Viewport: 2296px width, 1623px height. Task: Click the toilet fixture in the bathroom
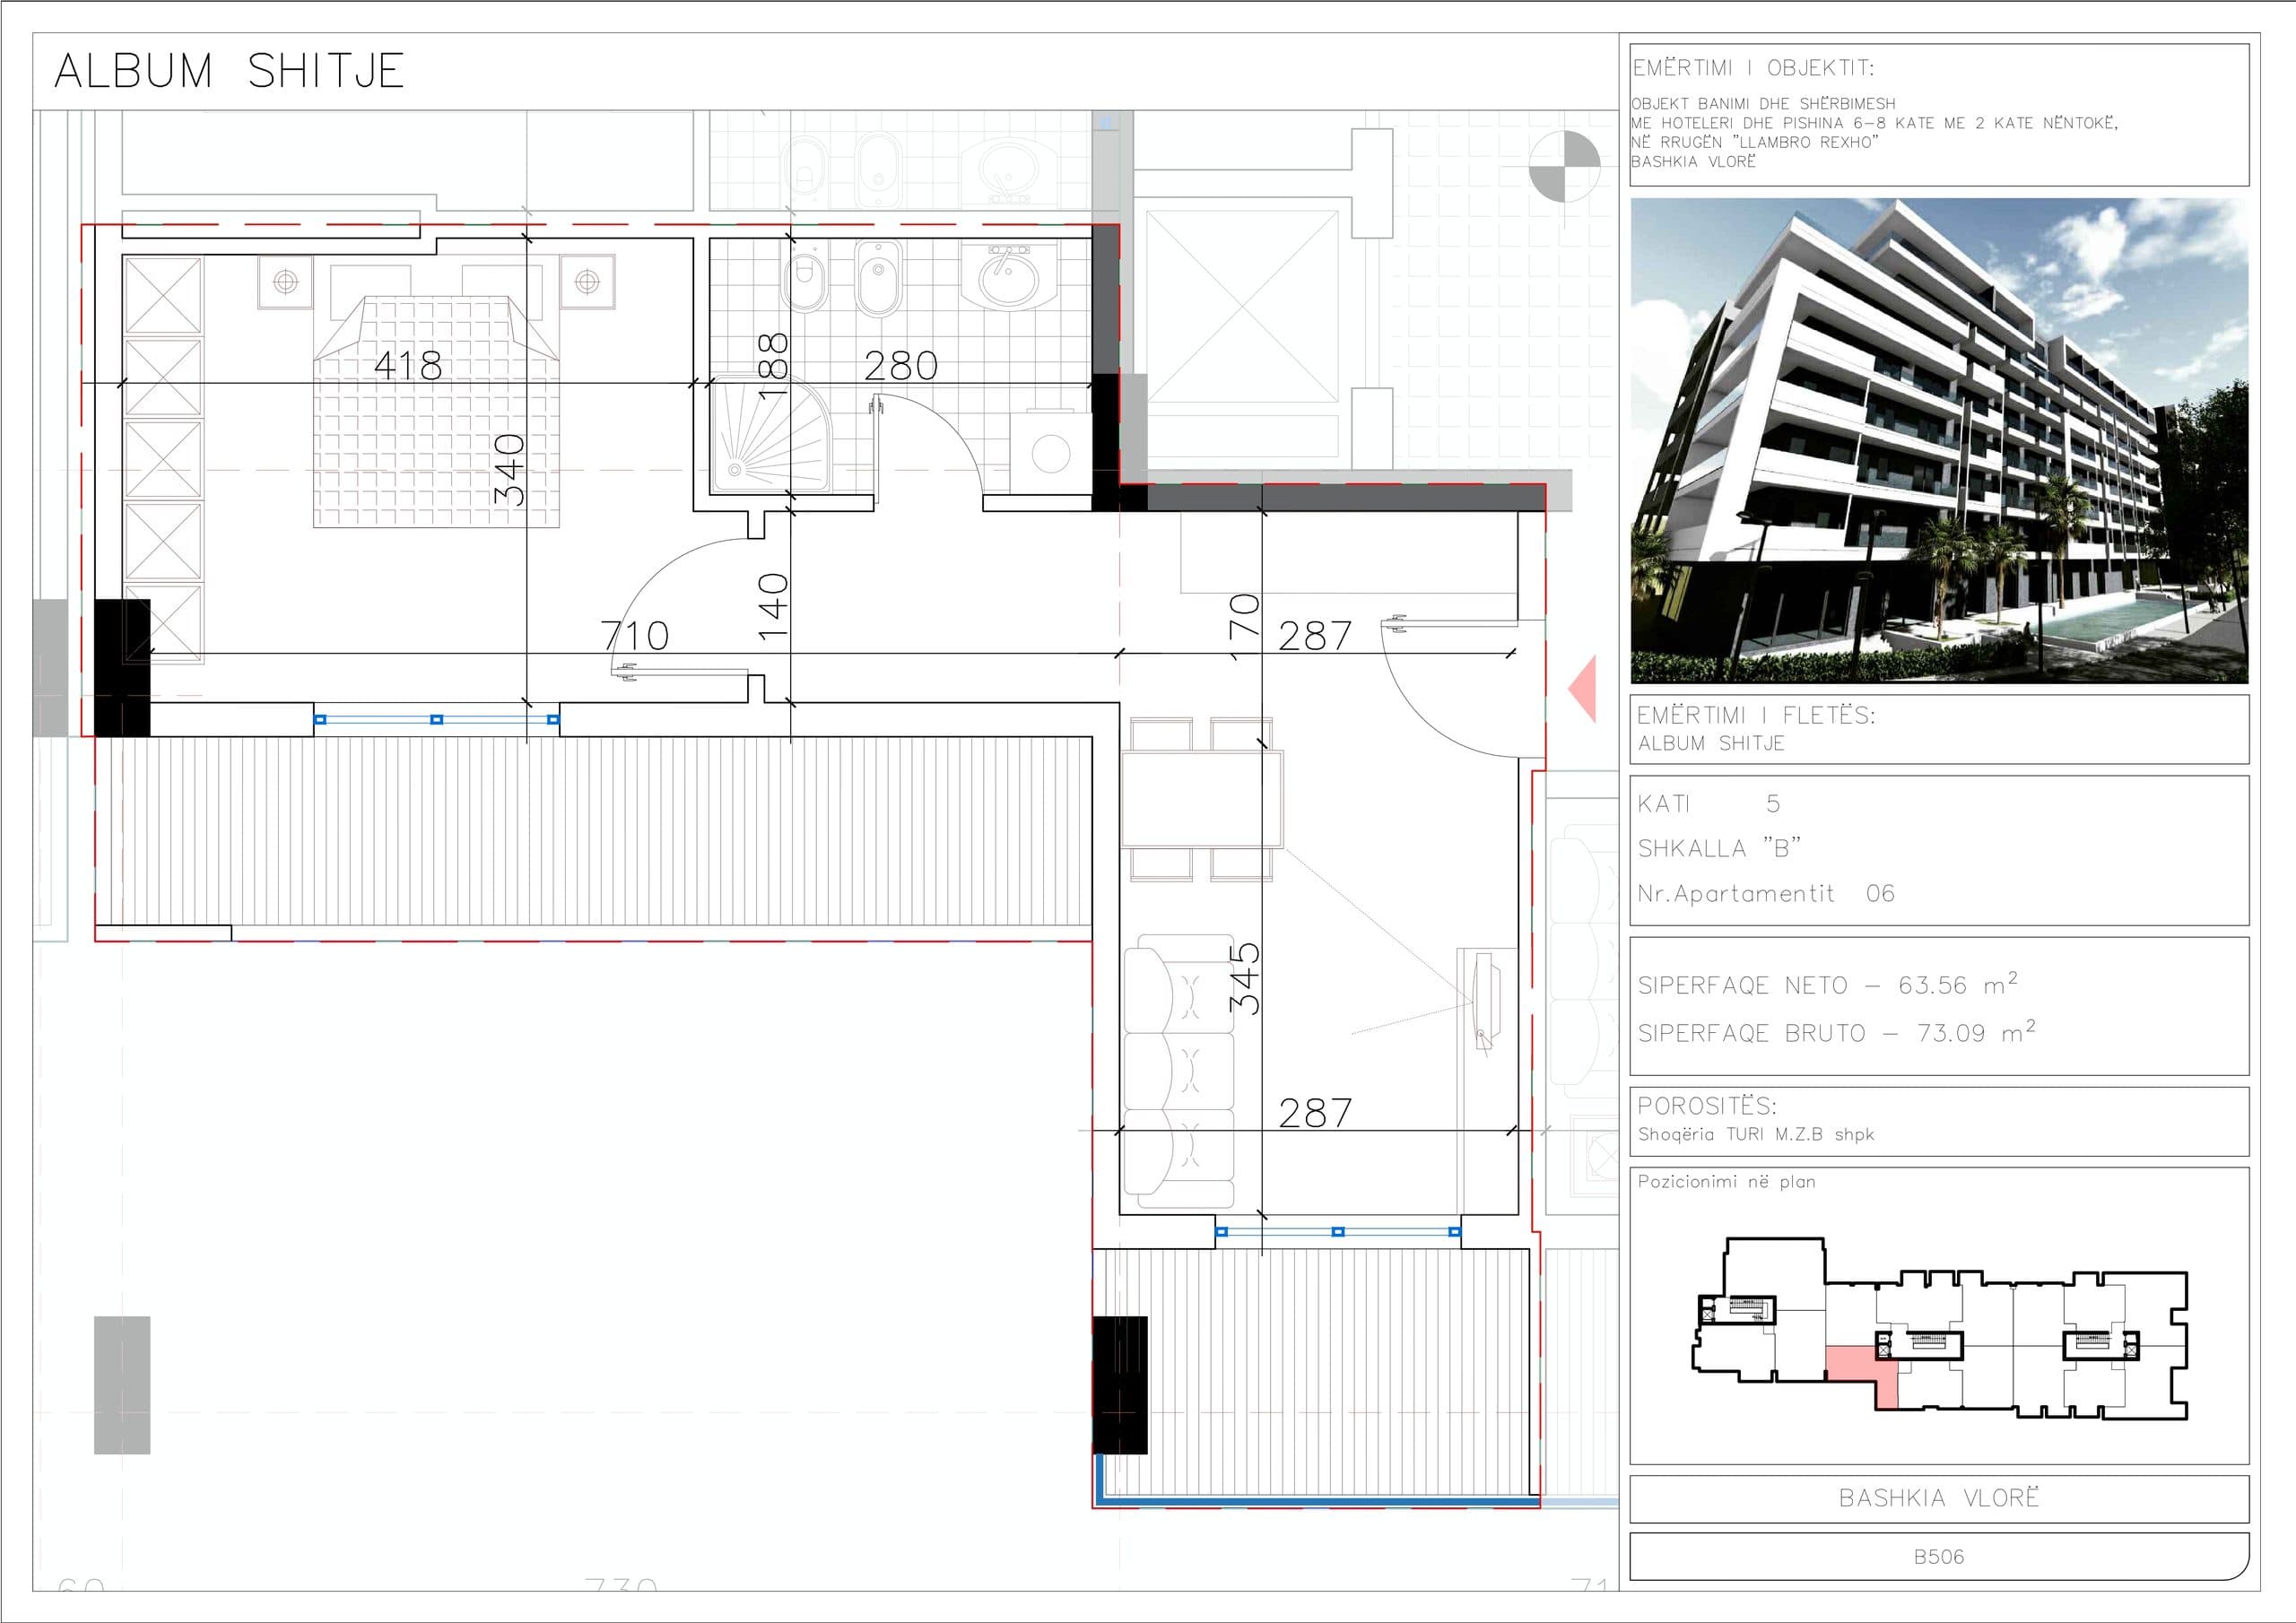[x=805, y=277]
